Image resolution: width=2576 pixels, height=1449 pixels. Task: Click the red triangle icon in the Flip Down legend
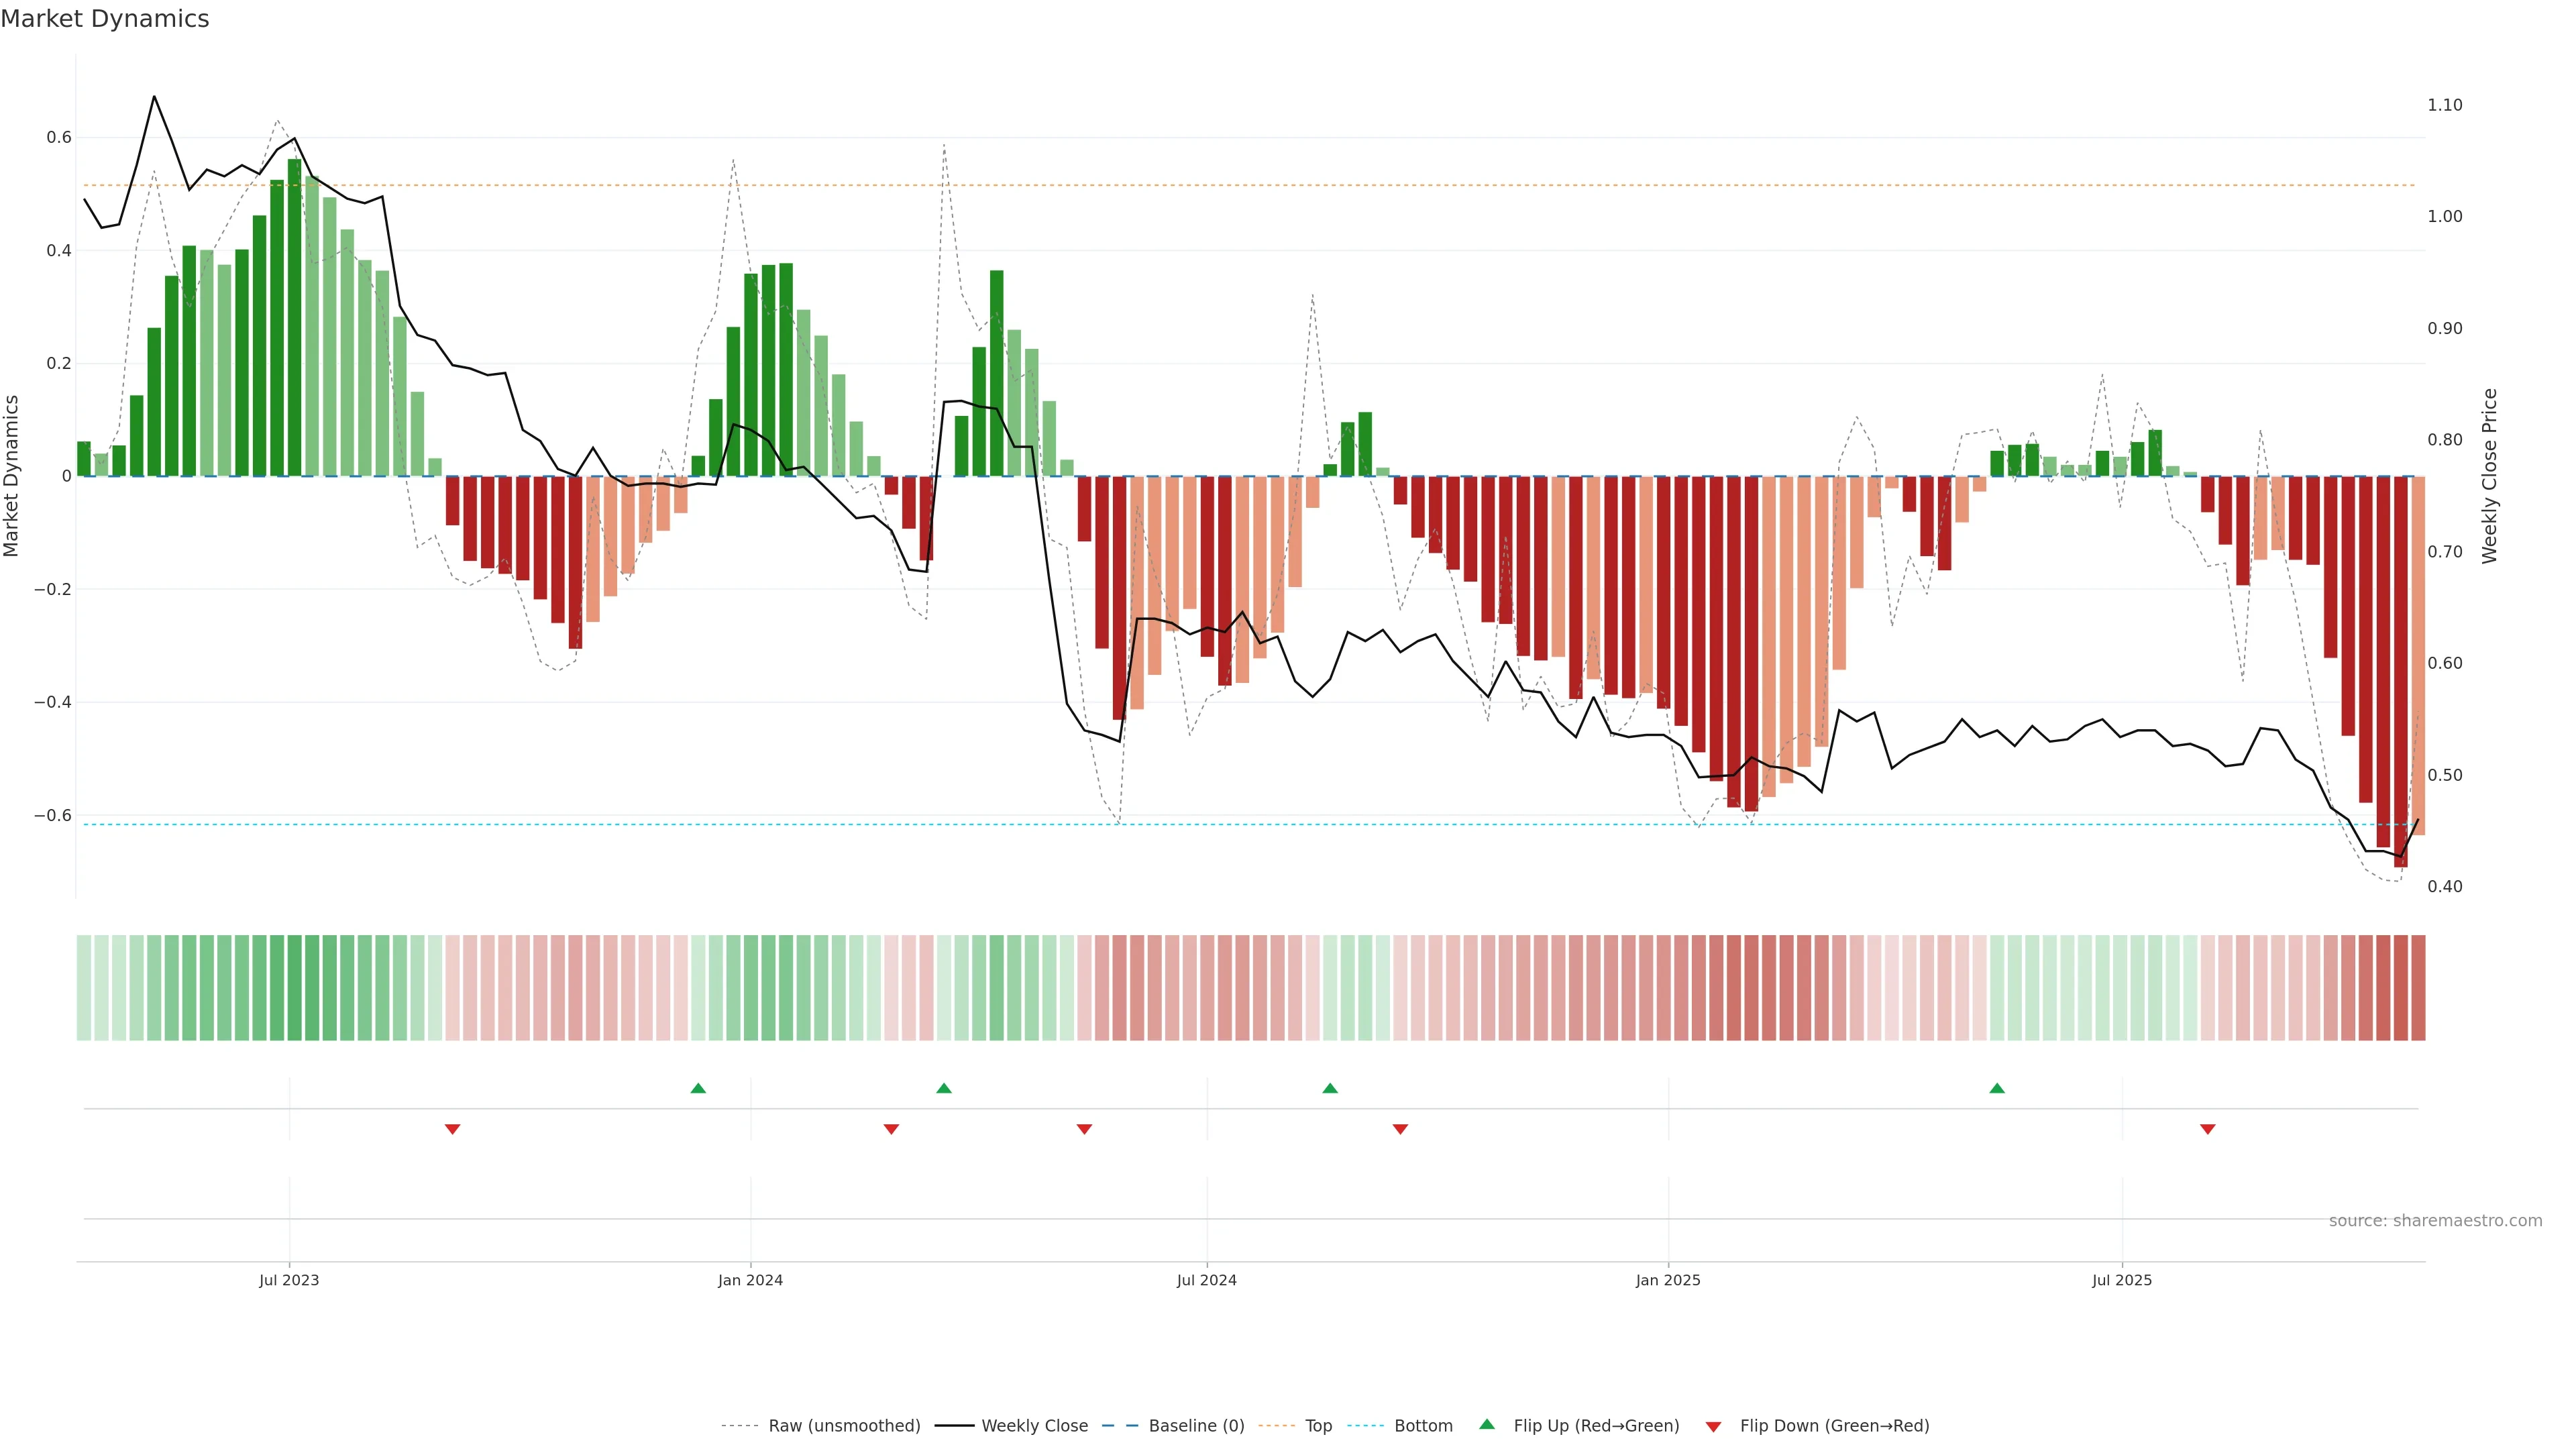pos(1713,1426)
